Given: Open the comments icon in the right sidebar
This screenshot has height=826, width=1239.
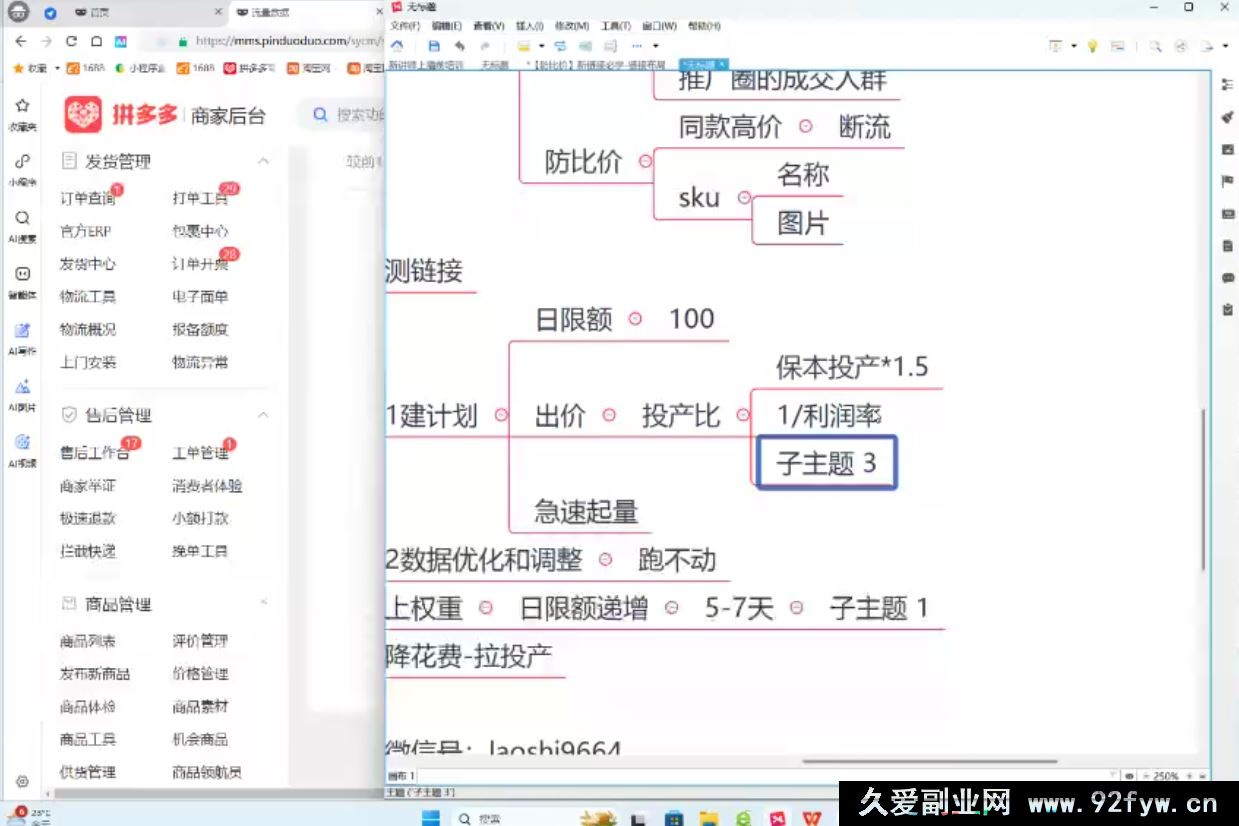Looking at the screenshot, I should pos(1228,278).
